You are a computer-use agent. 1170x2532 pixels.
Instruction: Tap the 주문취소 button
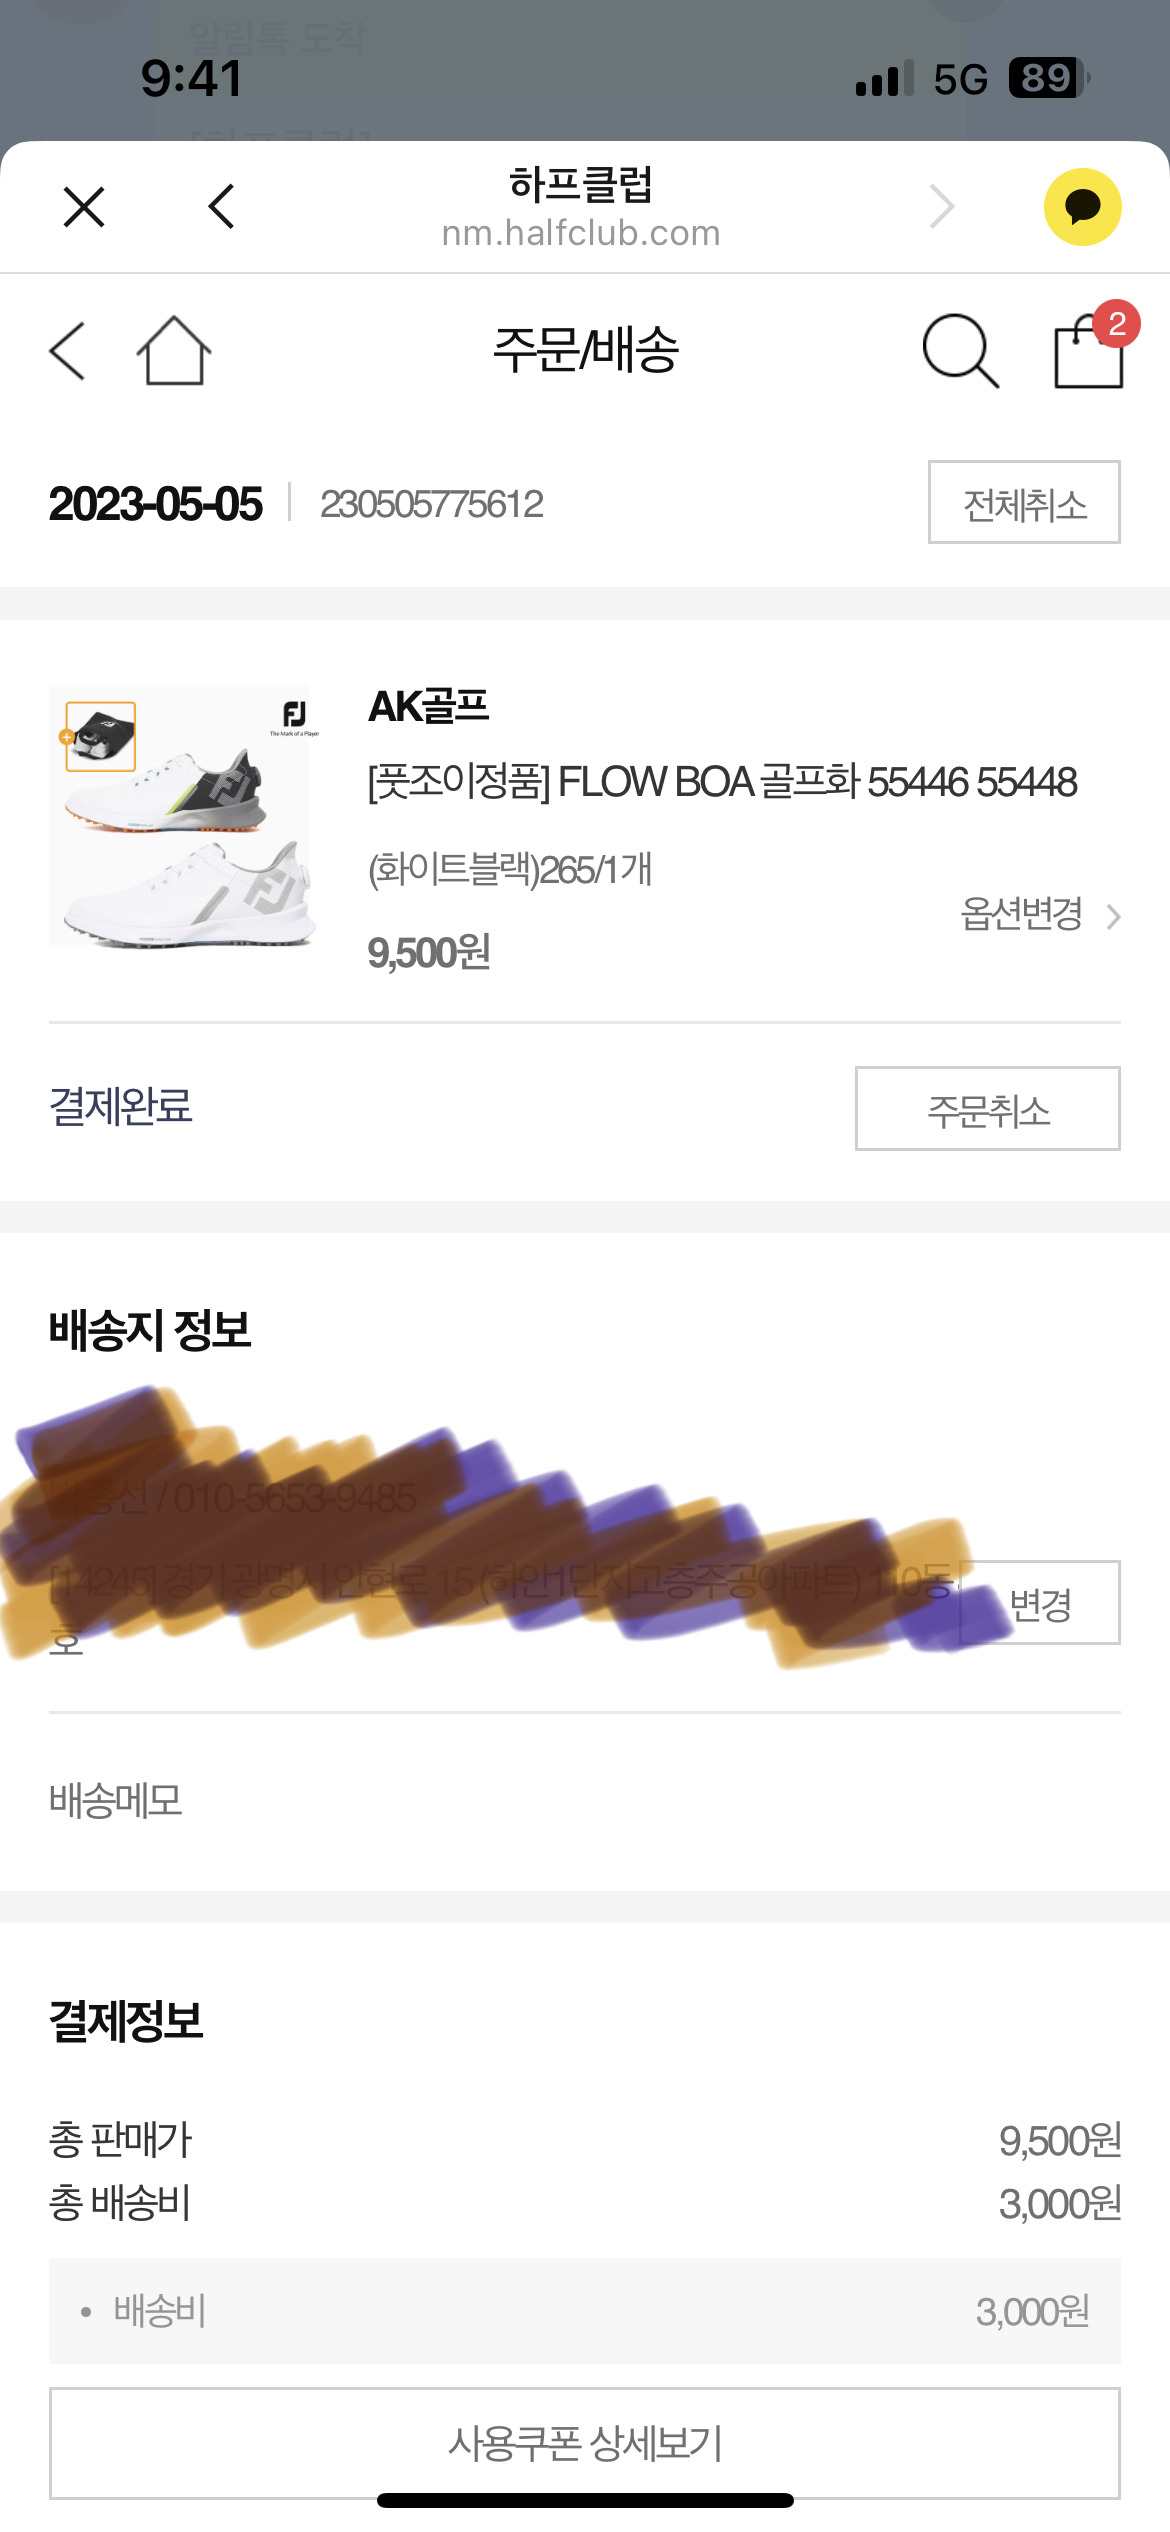(x=987, y=1109)
